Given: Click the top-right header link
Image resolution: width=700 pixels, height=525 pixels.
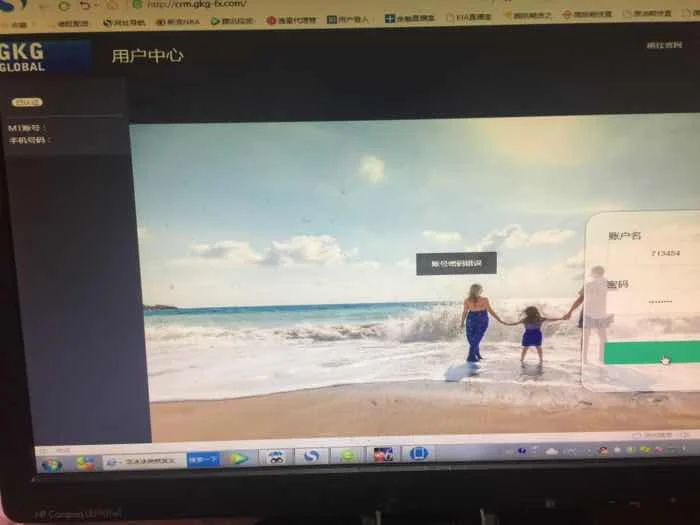Looking at the screenshot, I should [x=663, y=46].
